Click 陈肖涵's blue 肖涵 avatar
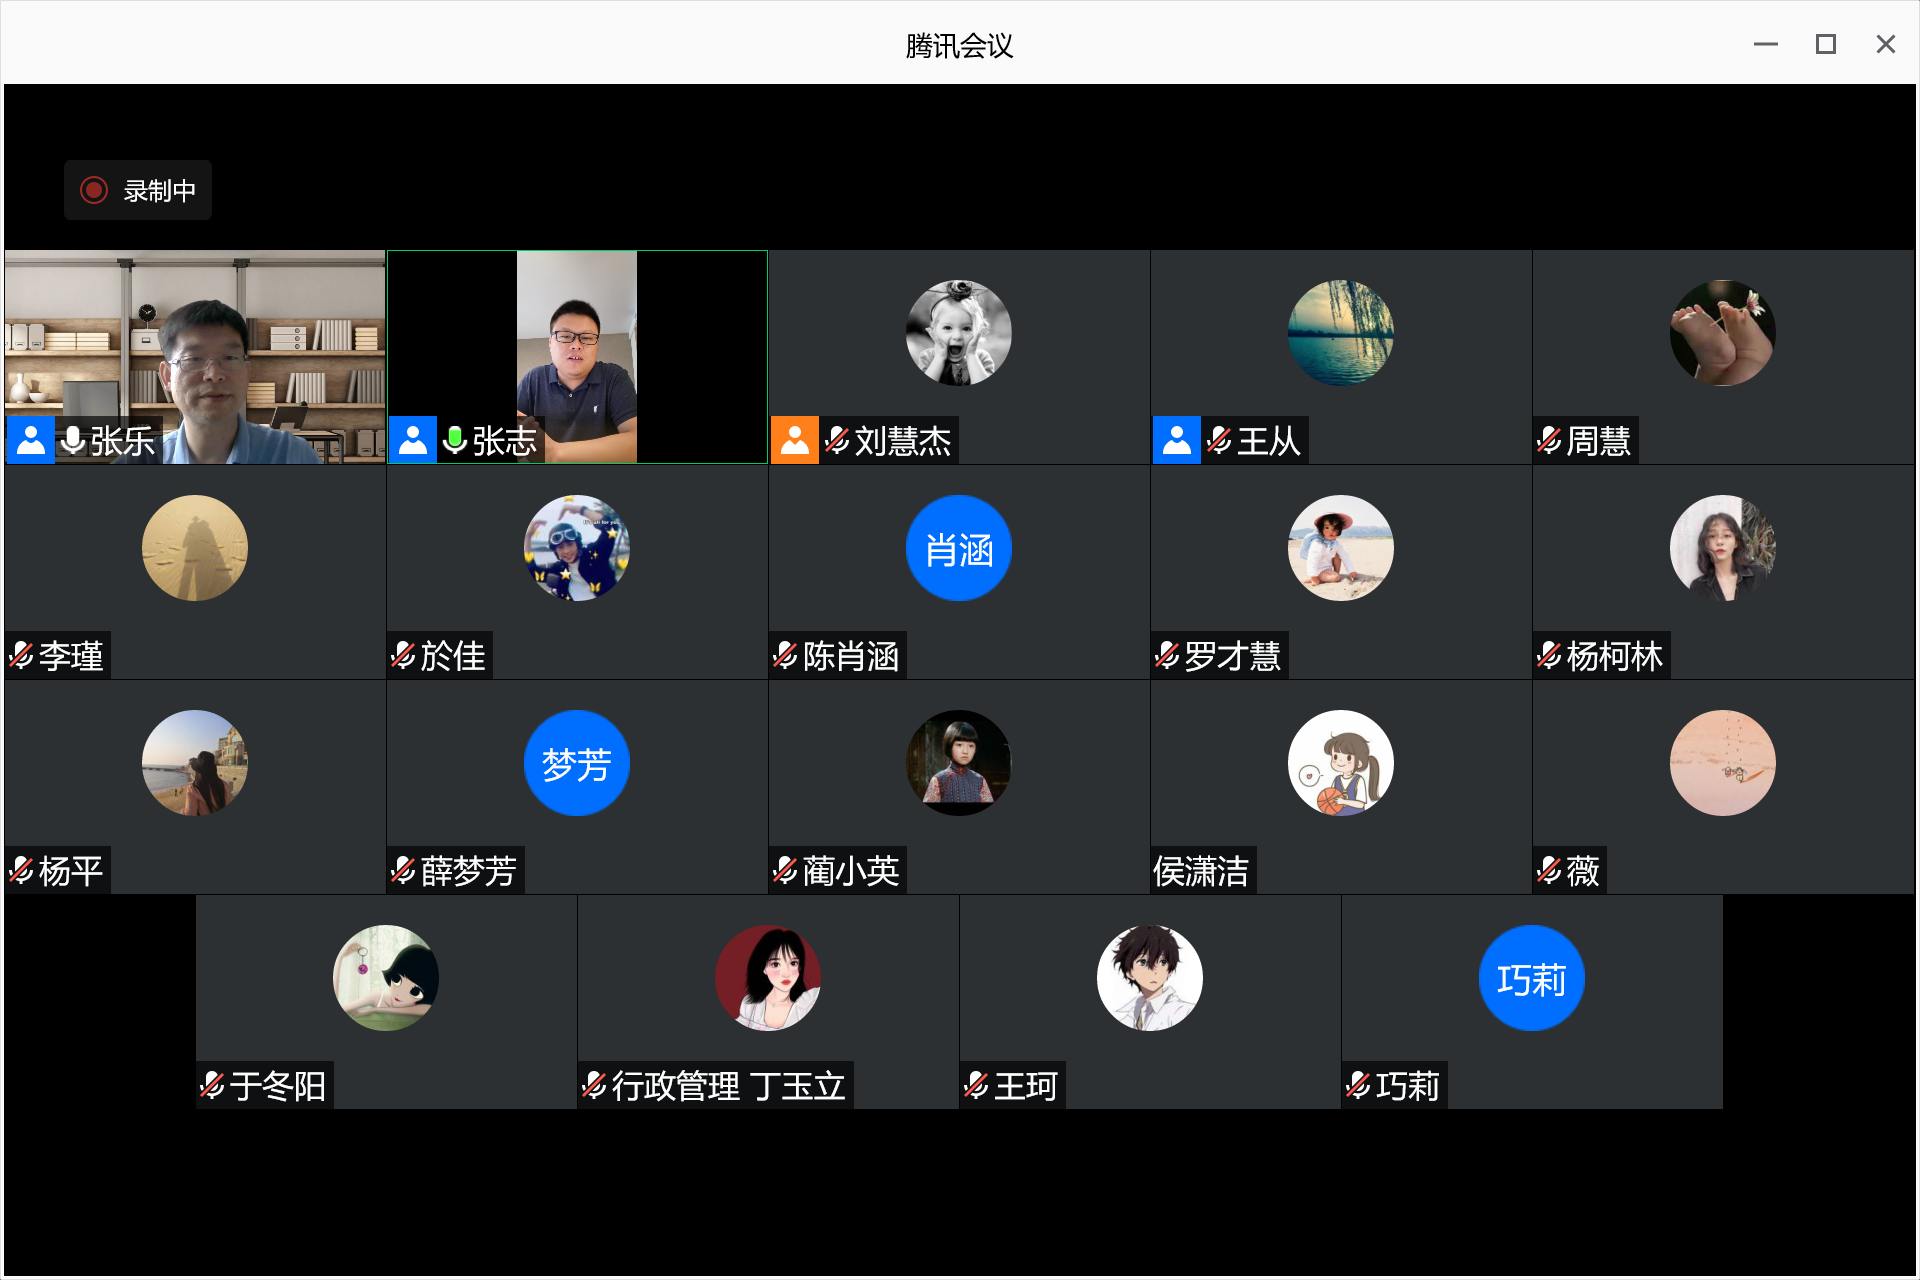 coord(958,548)
